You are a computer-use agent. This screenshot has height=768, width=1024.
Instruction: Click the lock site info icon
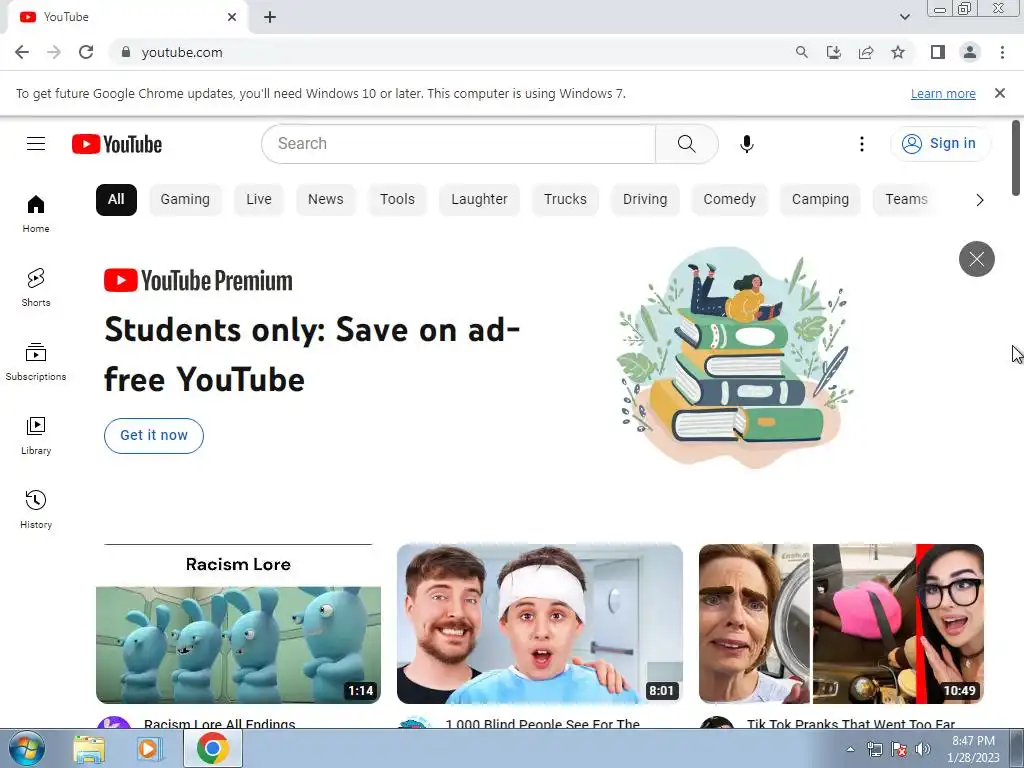click(126, 52)
